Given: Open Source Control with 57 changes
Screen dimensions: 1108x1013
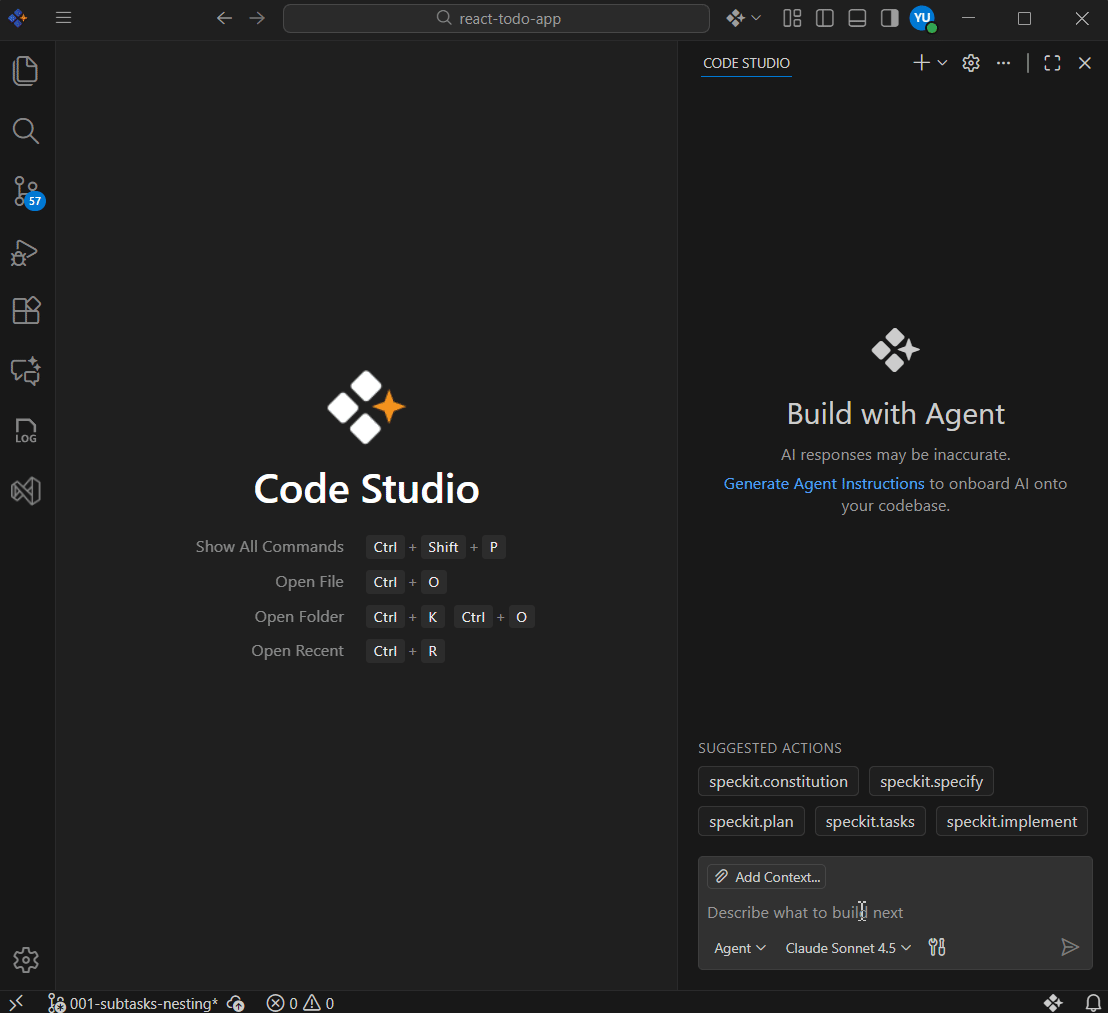Looking at the screenshot, I should [x=26, y=191].
